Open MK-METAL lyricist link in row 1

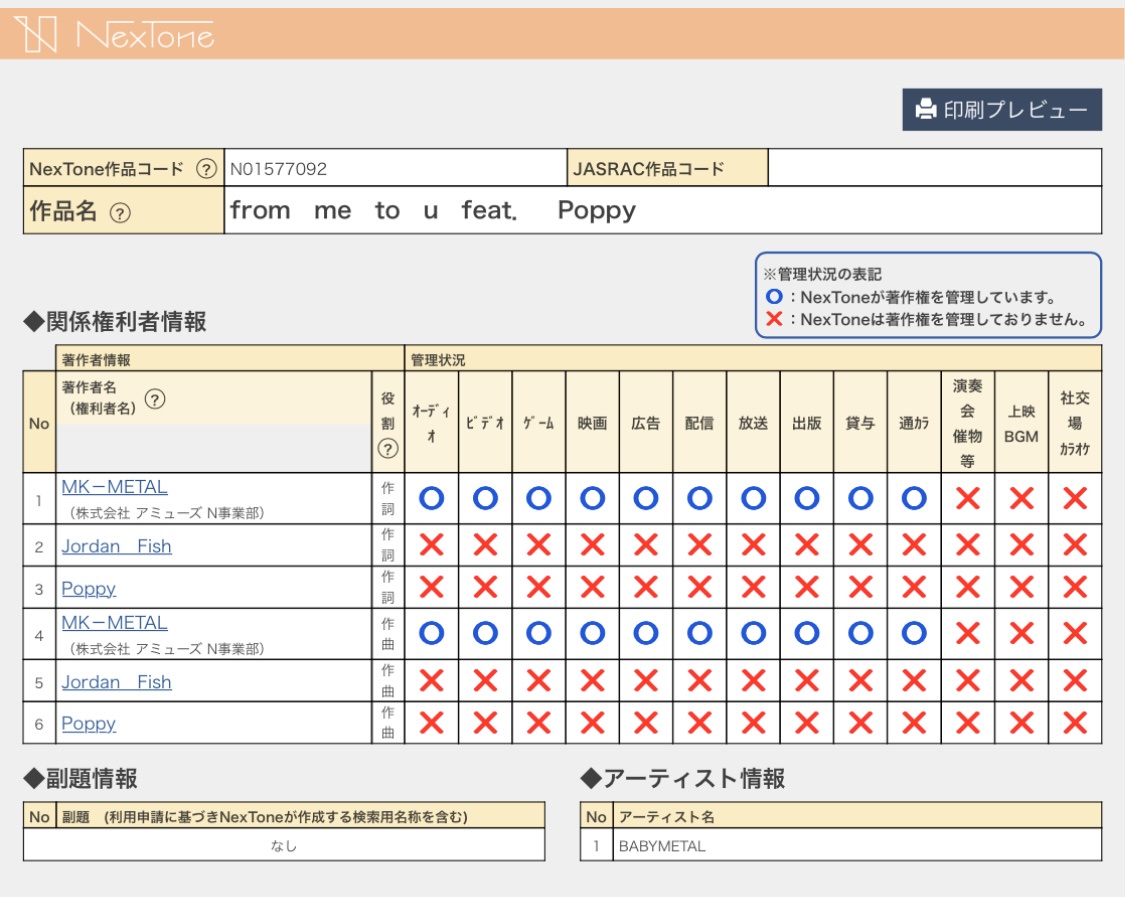(x=114, y=487)
